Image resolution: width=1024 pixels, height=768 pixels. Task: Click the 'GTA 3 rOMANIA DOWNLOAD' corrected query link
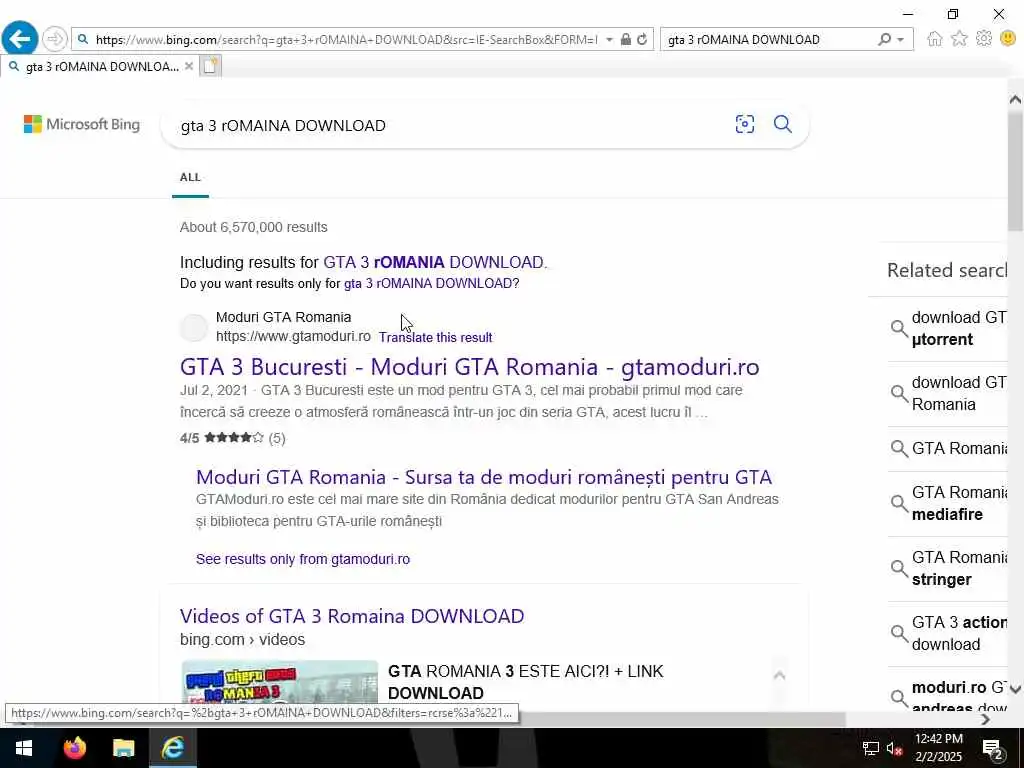click(433, 263)
